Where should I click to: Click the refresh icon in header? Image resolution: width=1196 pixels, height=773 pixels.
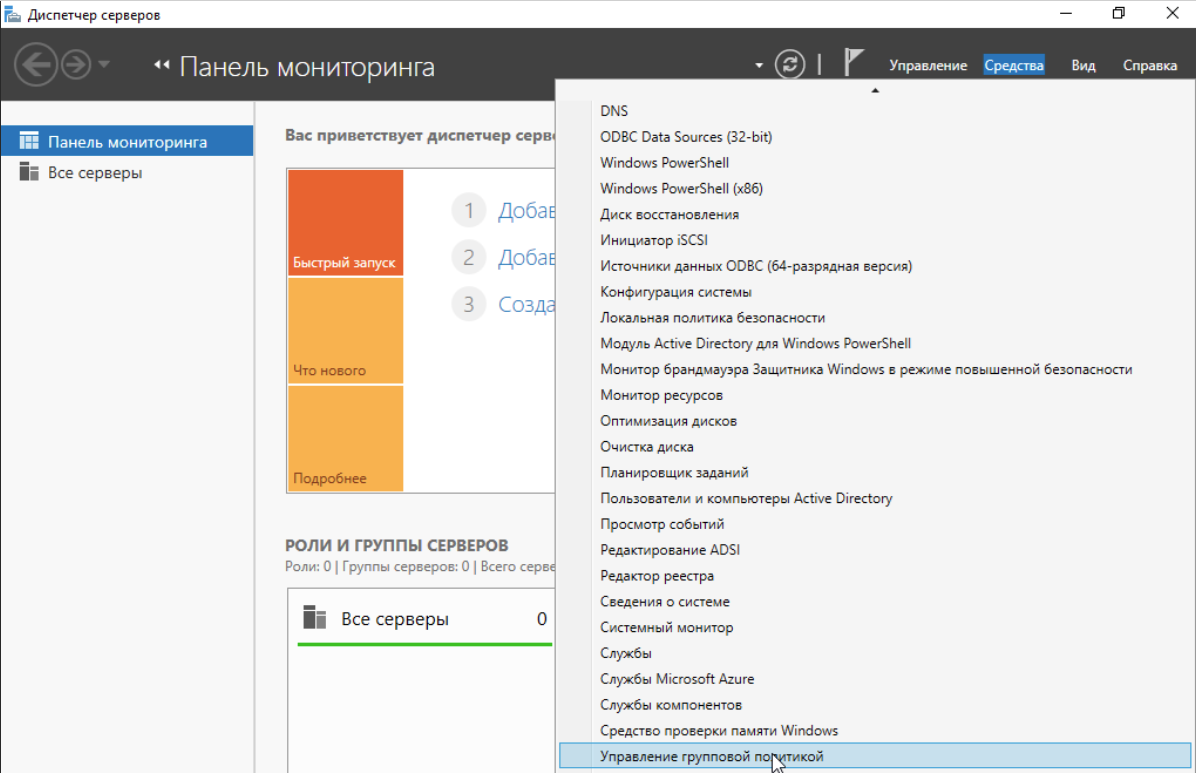point(789,64)
